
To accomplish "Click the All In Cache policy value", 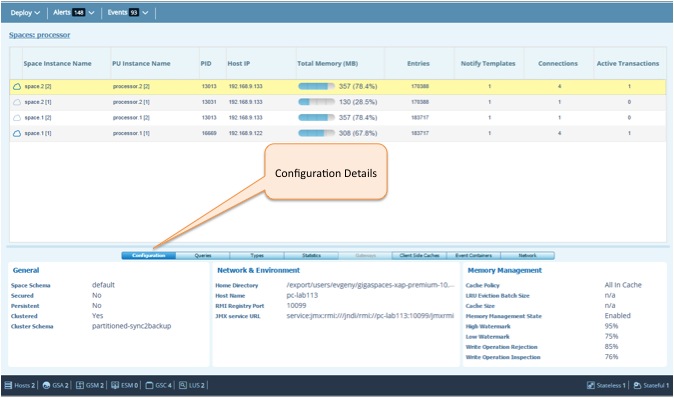I will [x=623, y=285].
